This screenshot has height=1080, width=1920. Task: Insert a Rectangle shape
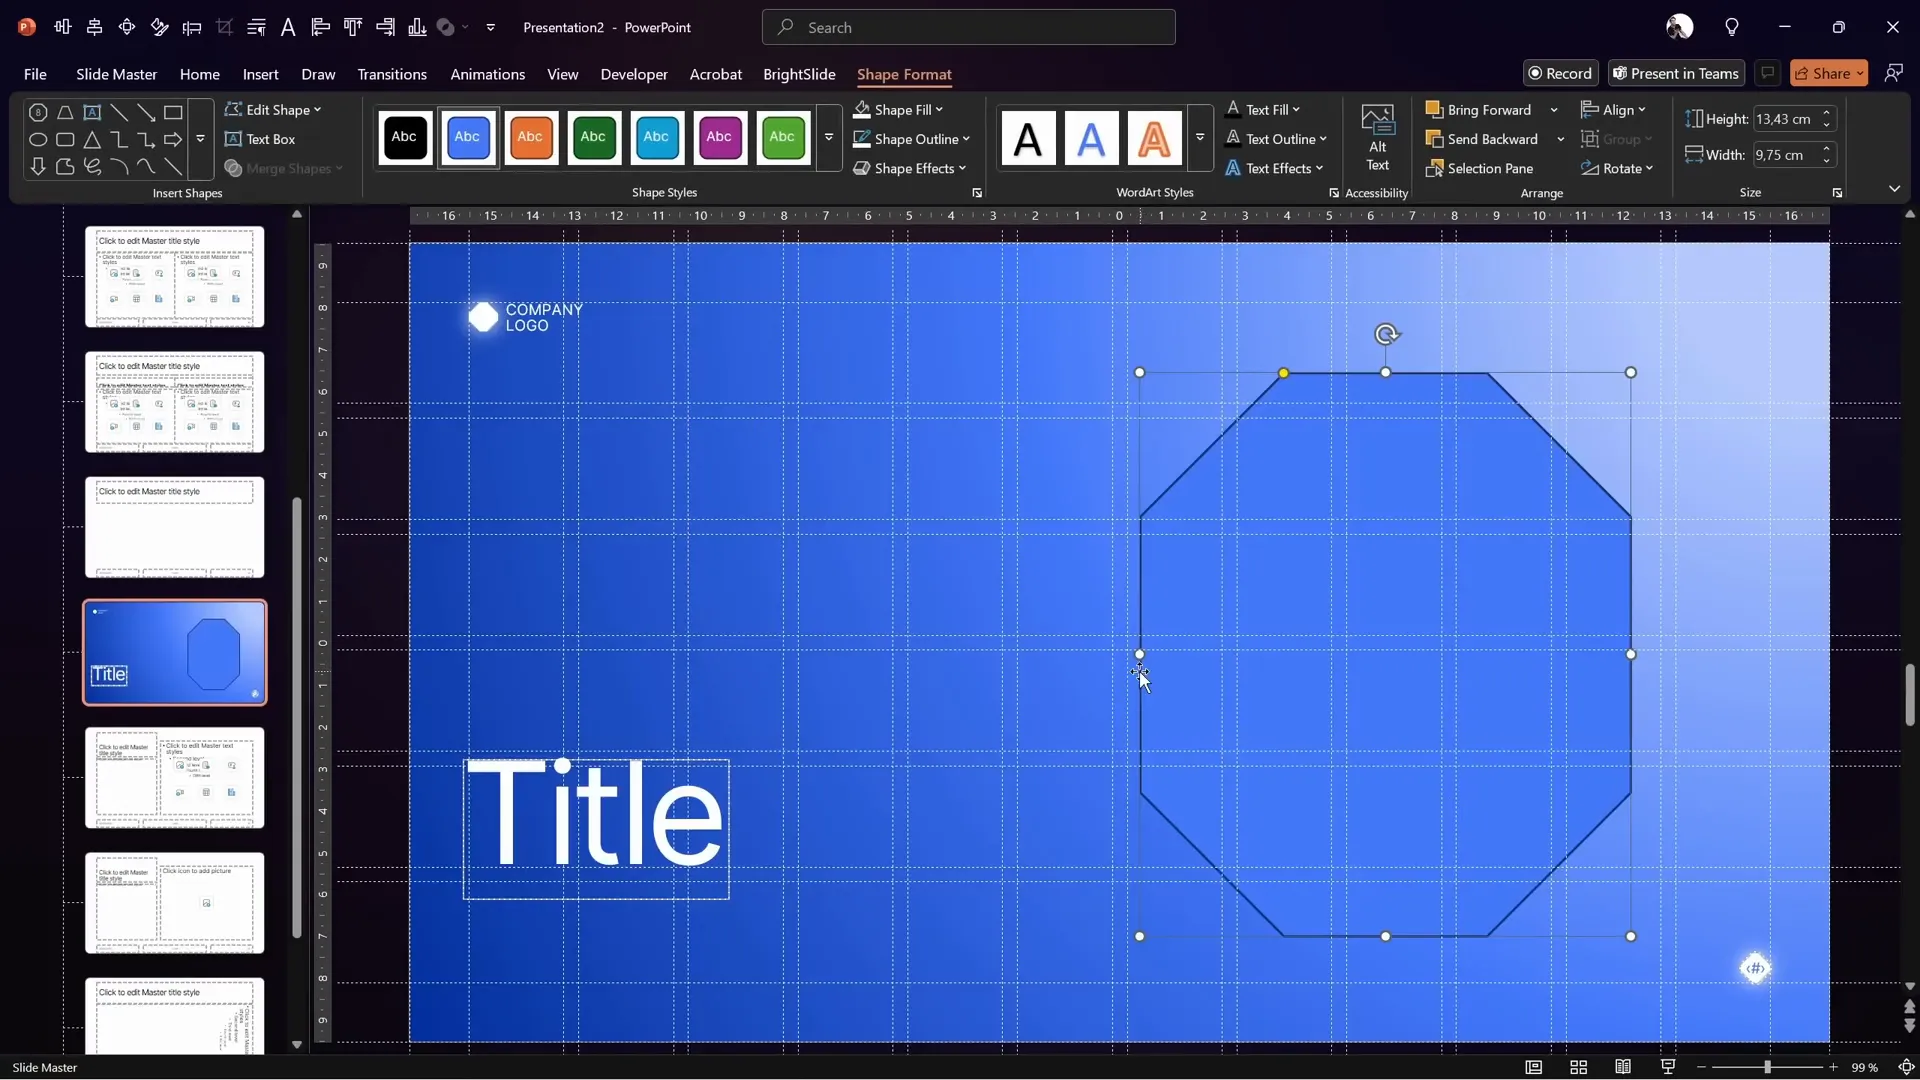coord(173,112)
